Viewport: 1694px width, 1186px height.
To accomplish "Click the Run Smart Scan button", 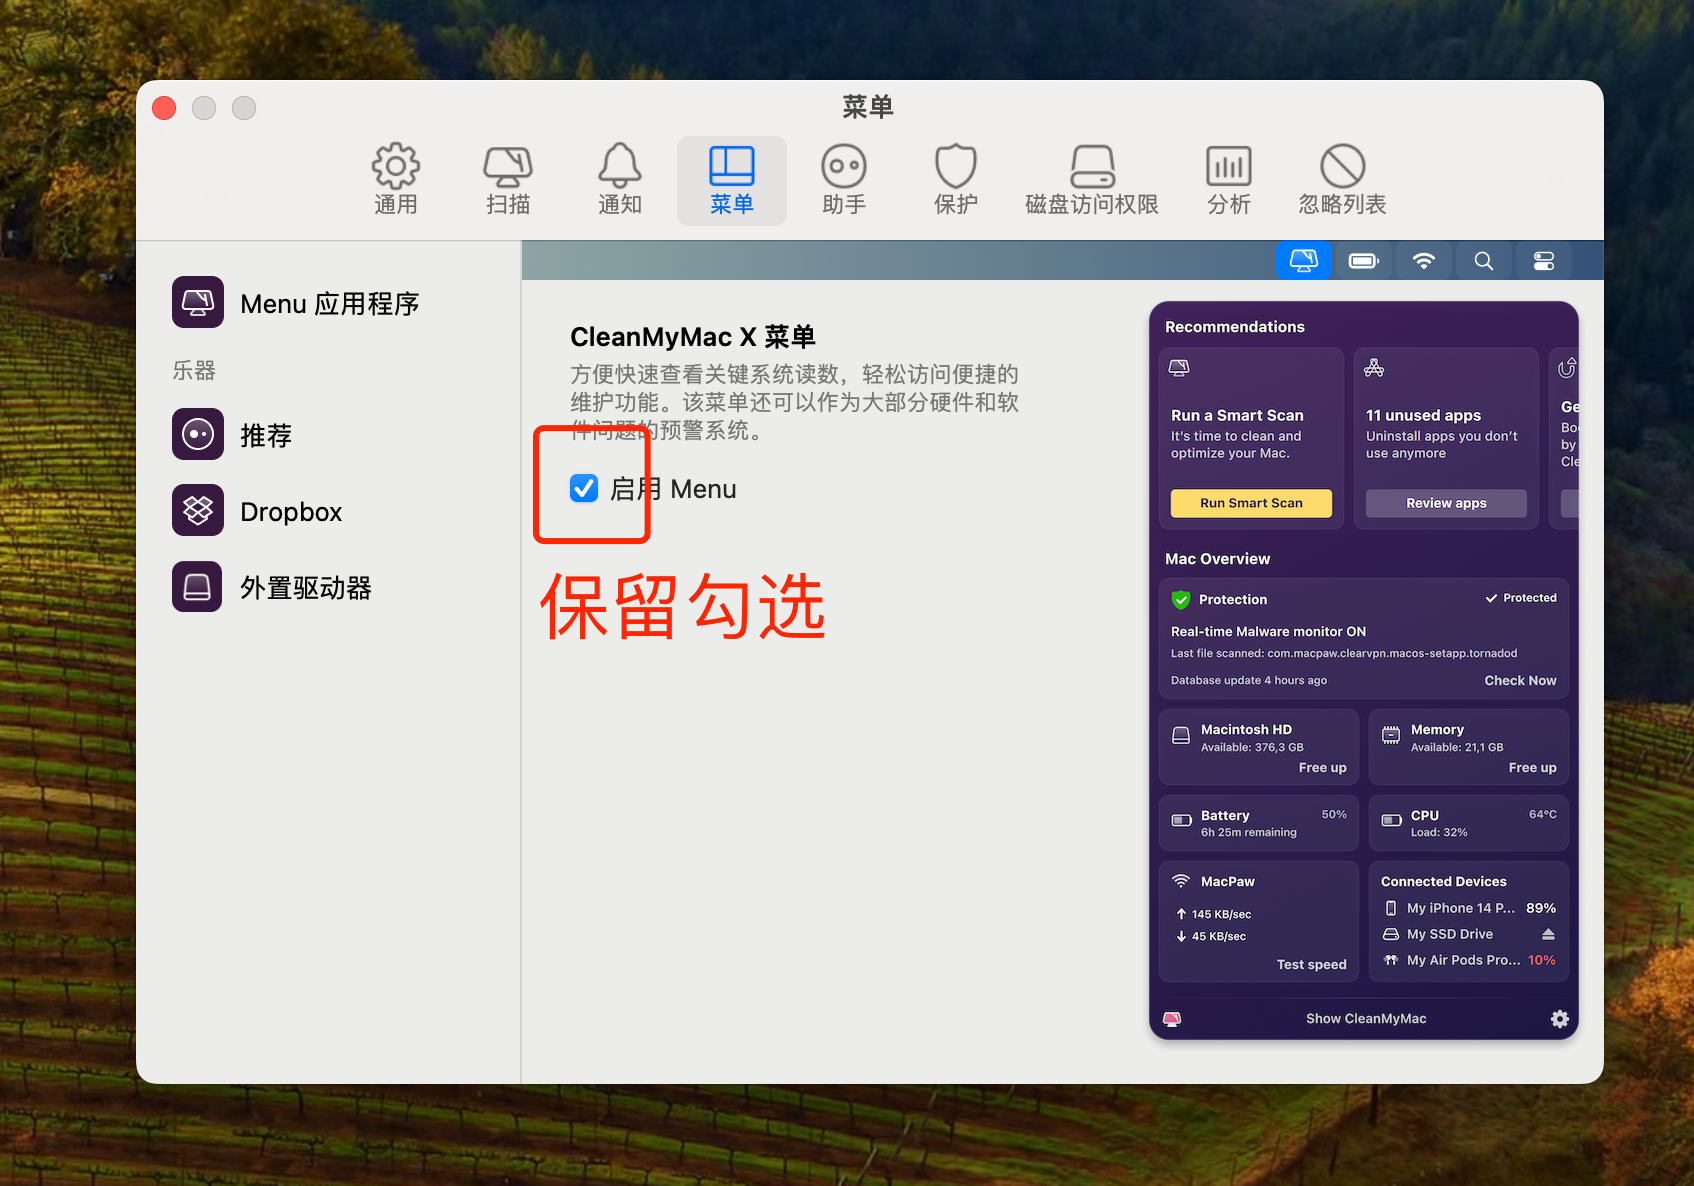I will point(1251,503).
